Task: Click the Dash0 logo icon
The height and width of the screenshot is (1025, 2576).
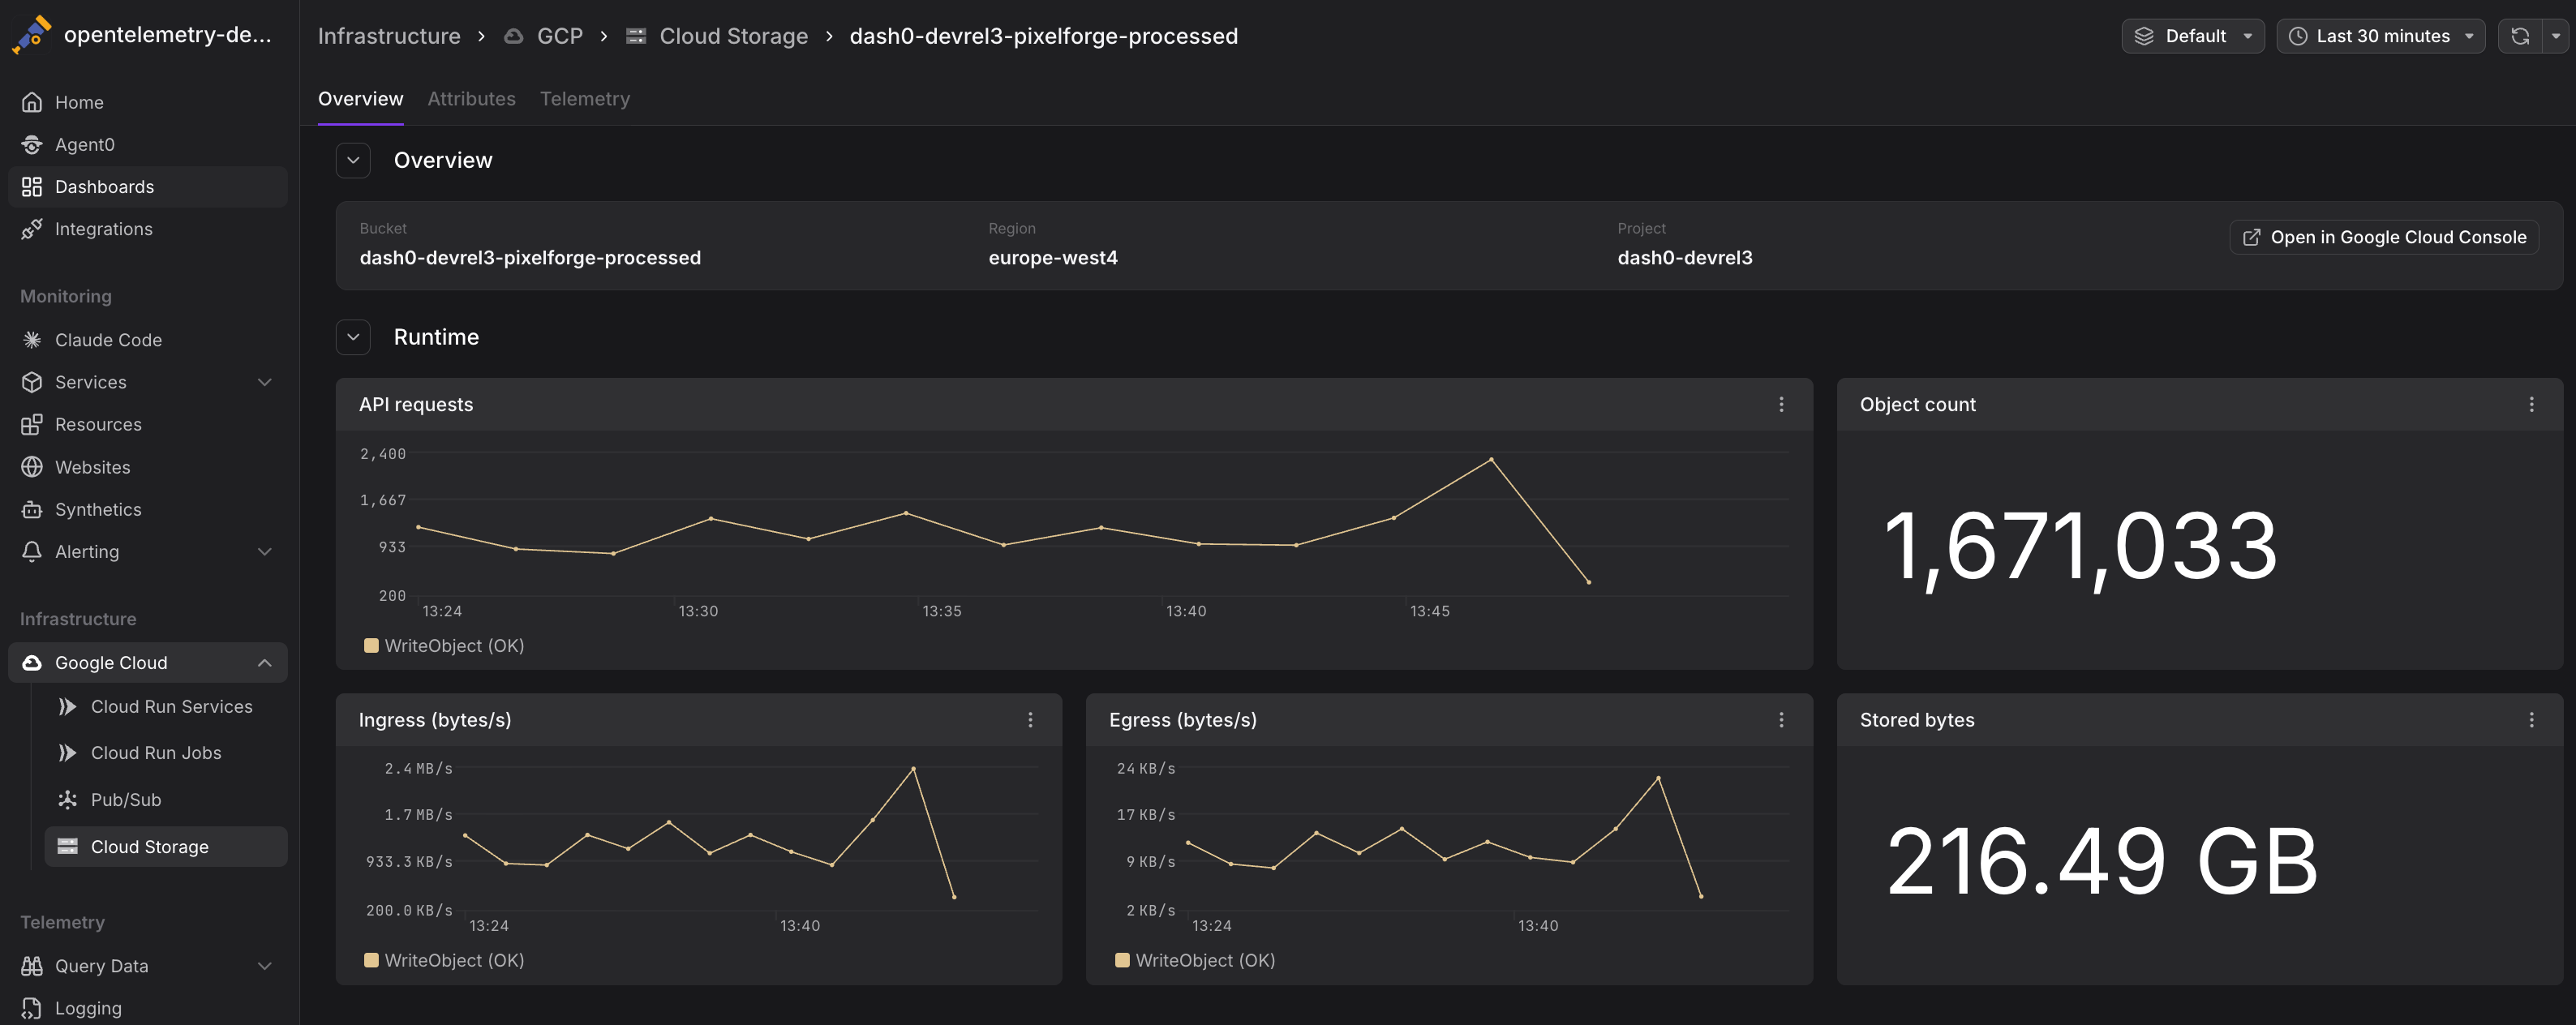Action: 31,35
